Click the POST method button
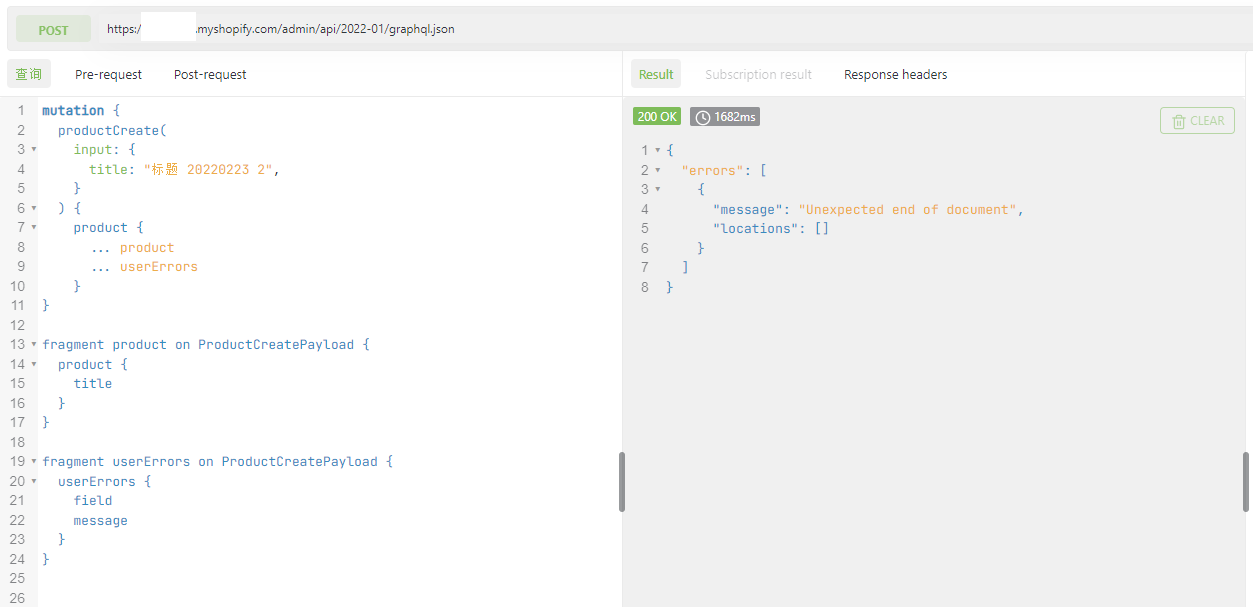 point(53,30)
